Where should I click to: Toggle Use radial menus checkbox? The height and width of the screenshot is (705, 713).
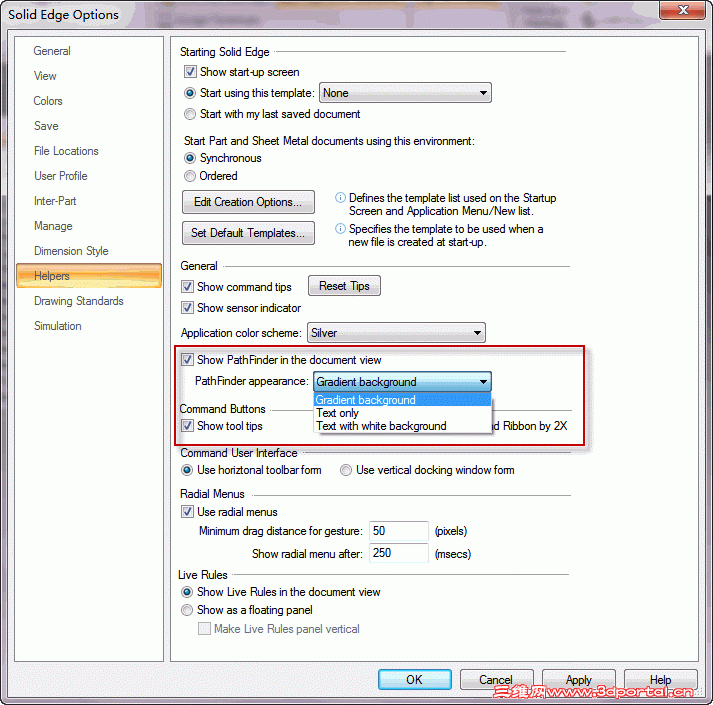187,512
